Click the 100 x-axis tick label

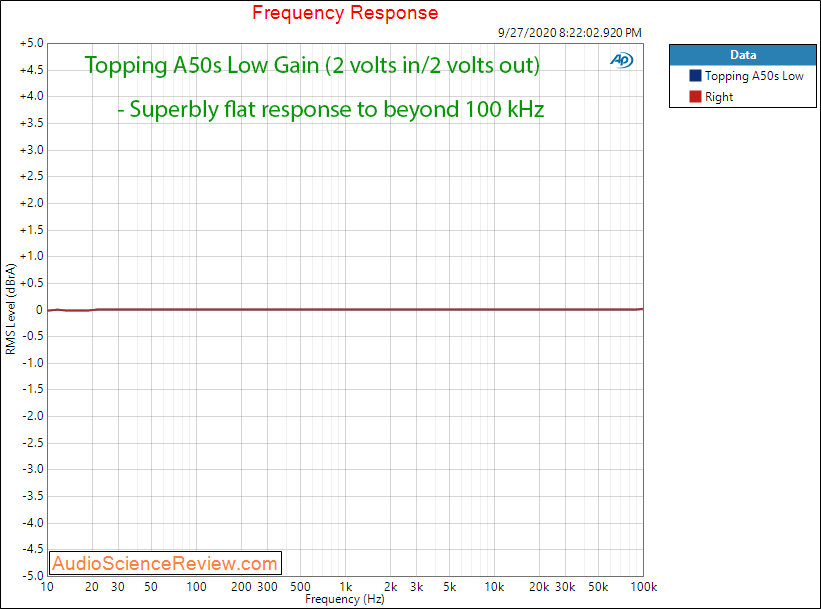pos(196,587)
